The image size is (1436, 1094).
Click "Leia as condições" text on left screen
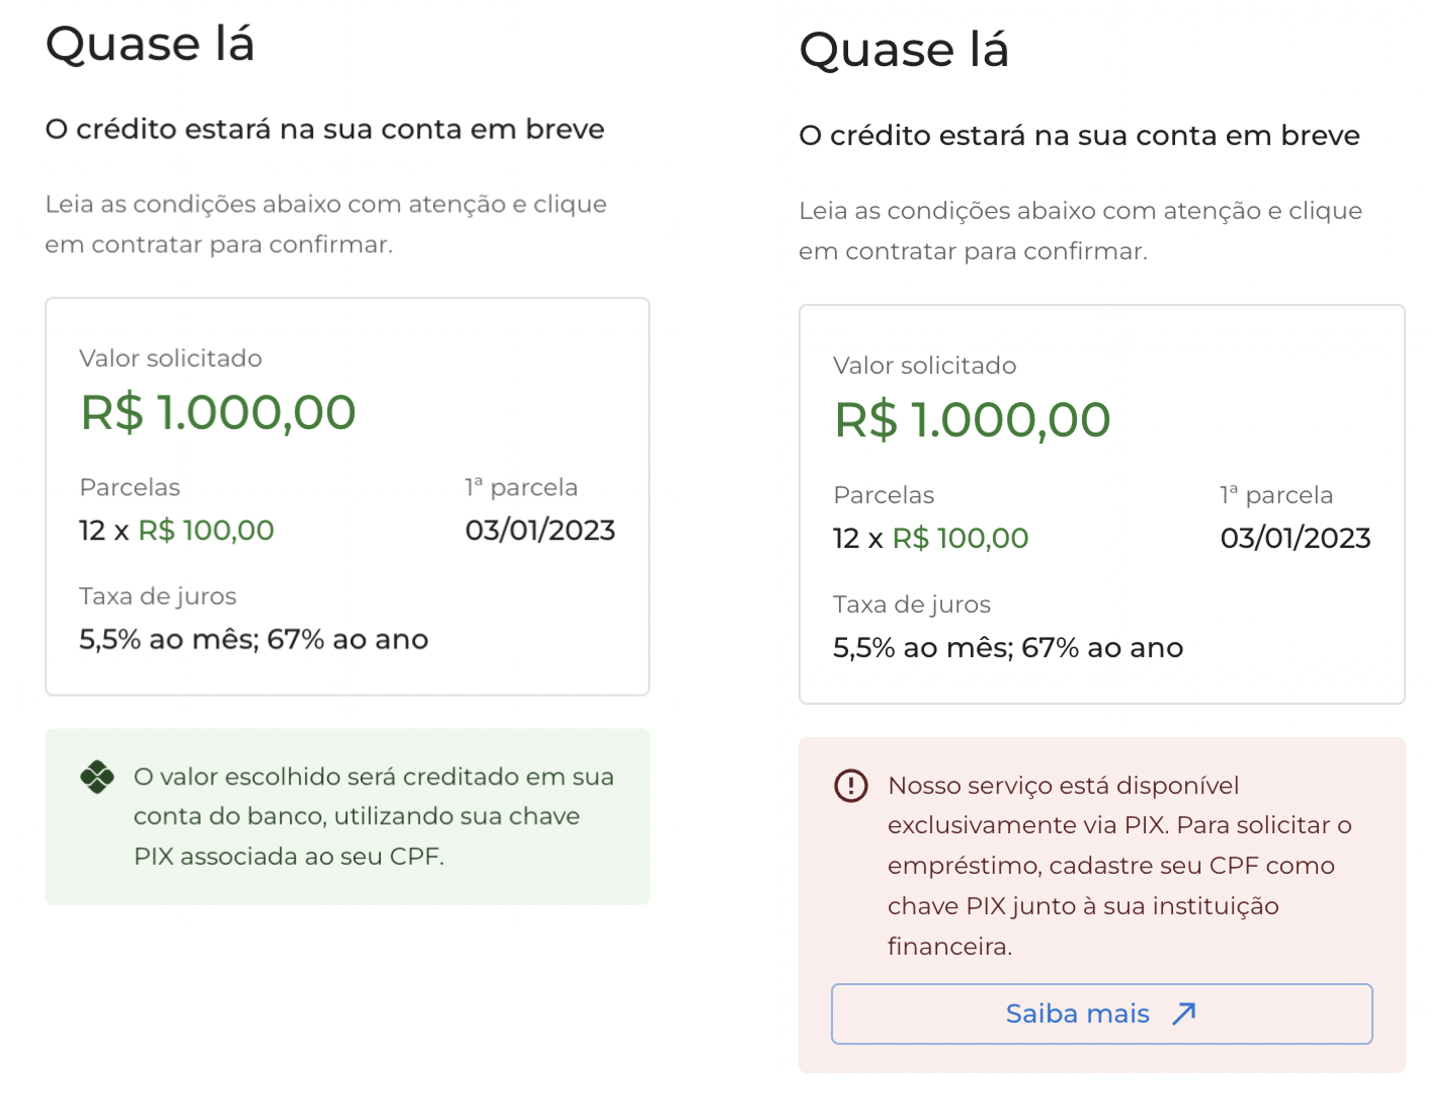[325, 224]
